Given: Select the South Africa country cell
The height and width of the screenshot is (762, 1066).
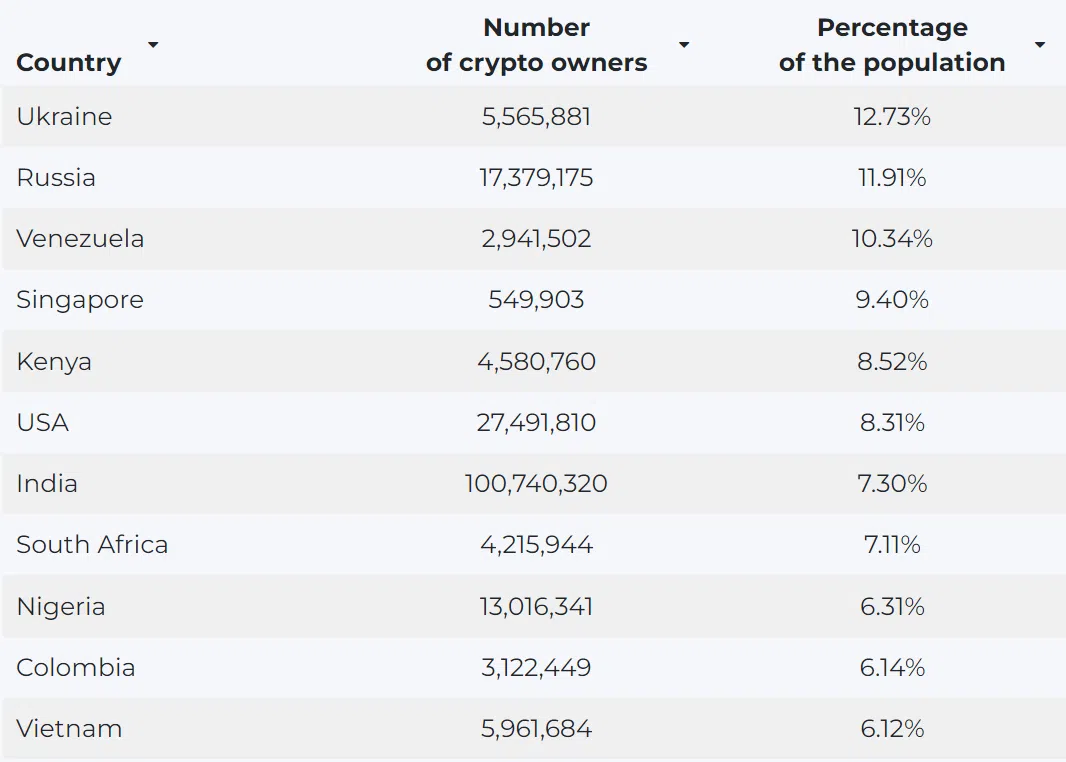Looking at the screenshot, I should point(92,544).
